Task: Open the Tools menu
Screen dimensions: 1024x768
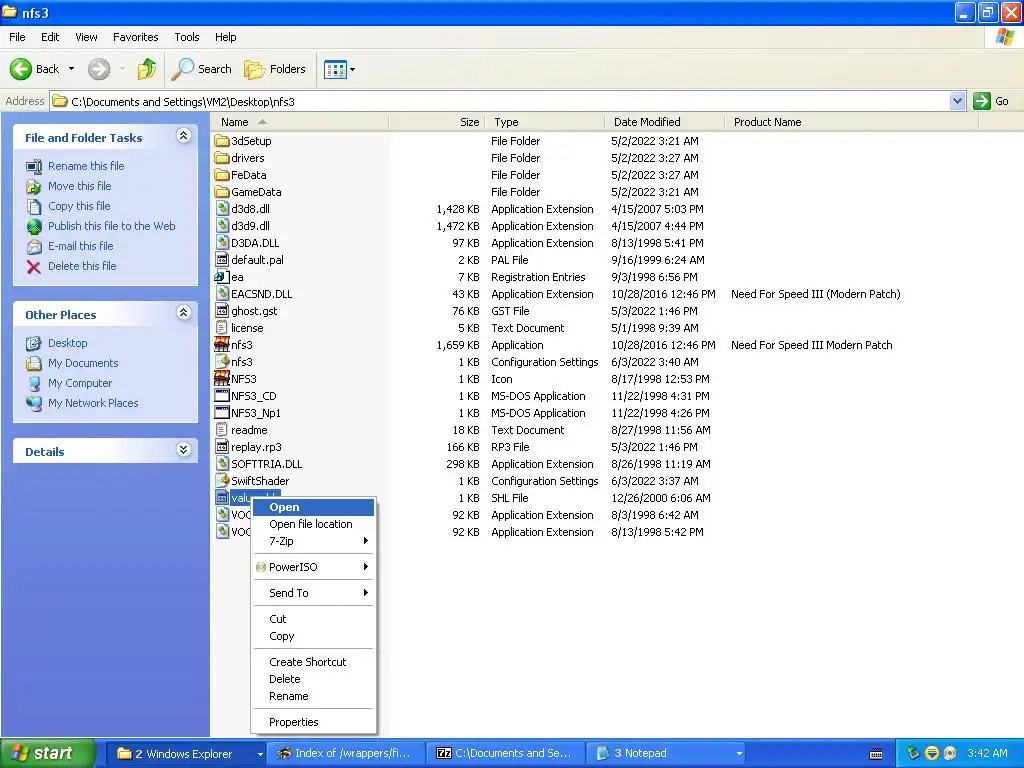Action: (187, 37)
